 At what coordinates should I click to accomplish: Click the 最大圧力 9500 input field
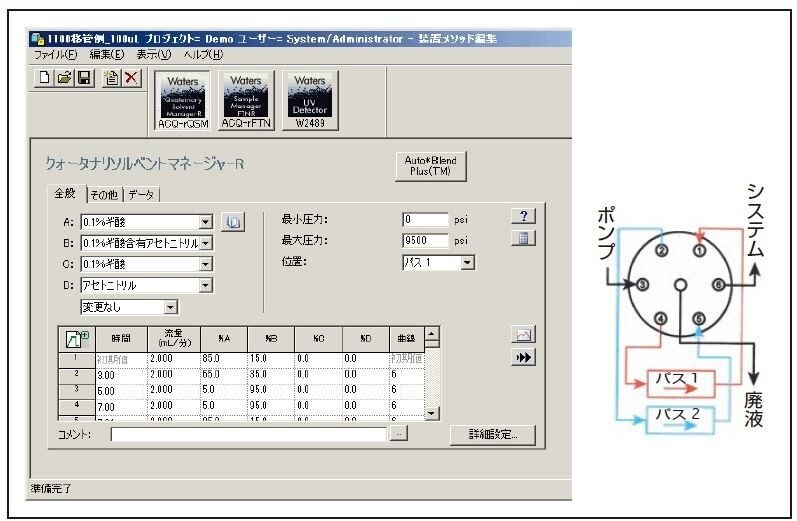click(x=425, y=240)
